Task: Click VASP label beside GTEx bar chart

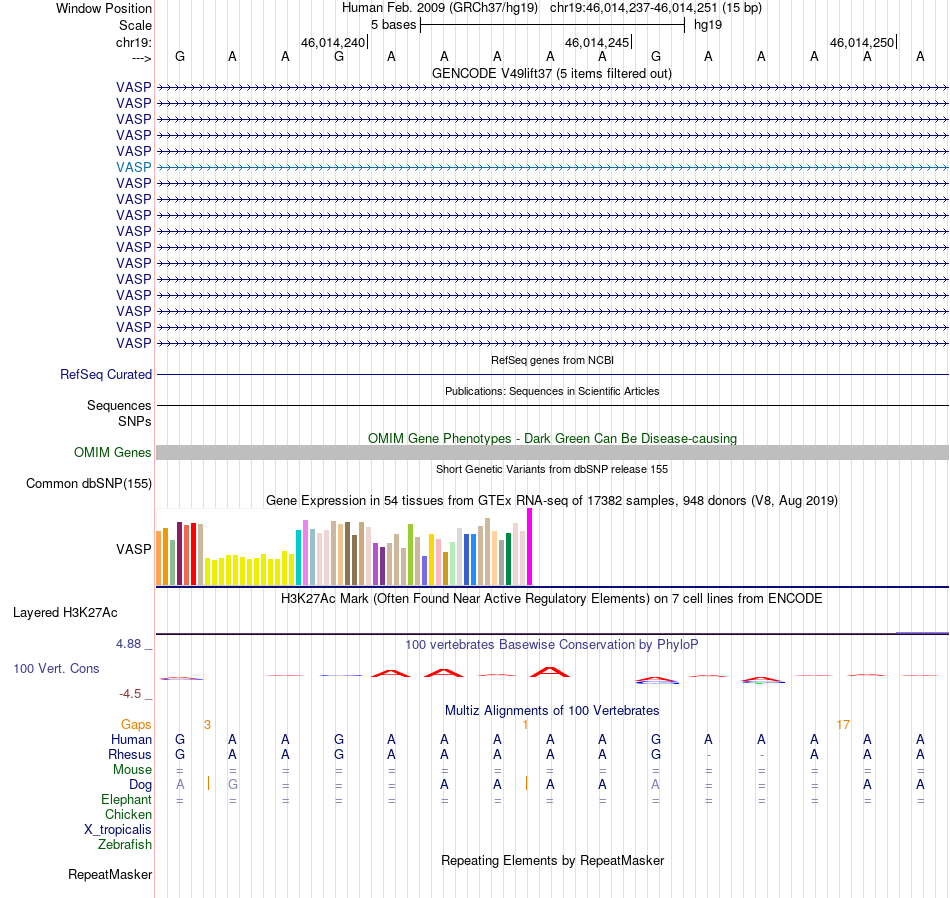Action: pyautogui.click(x=133, y=549)
